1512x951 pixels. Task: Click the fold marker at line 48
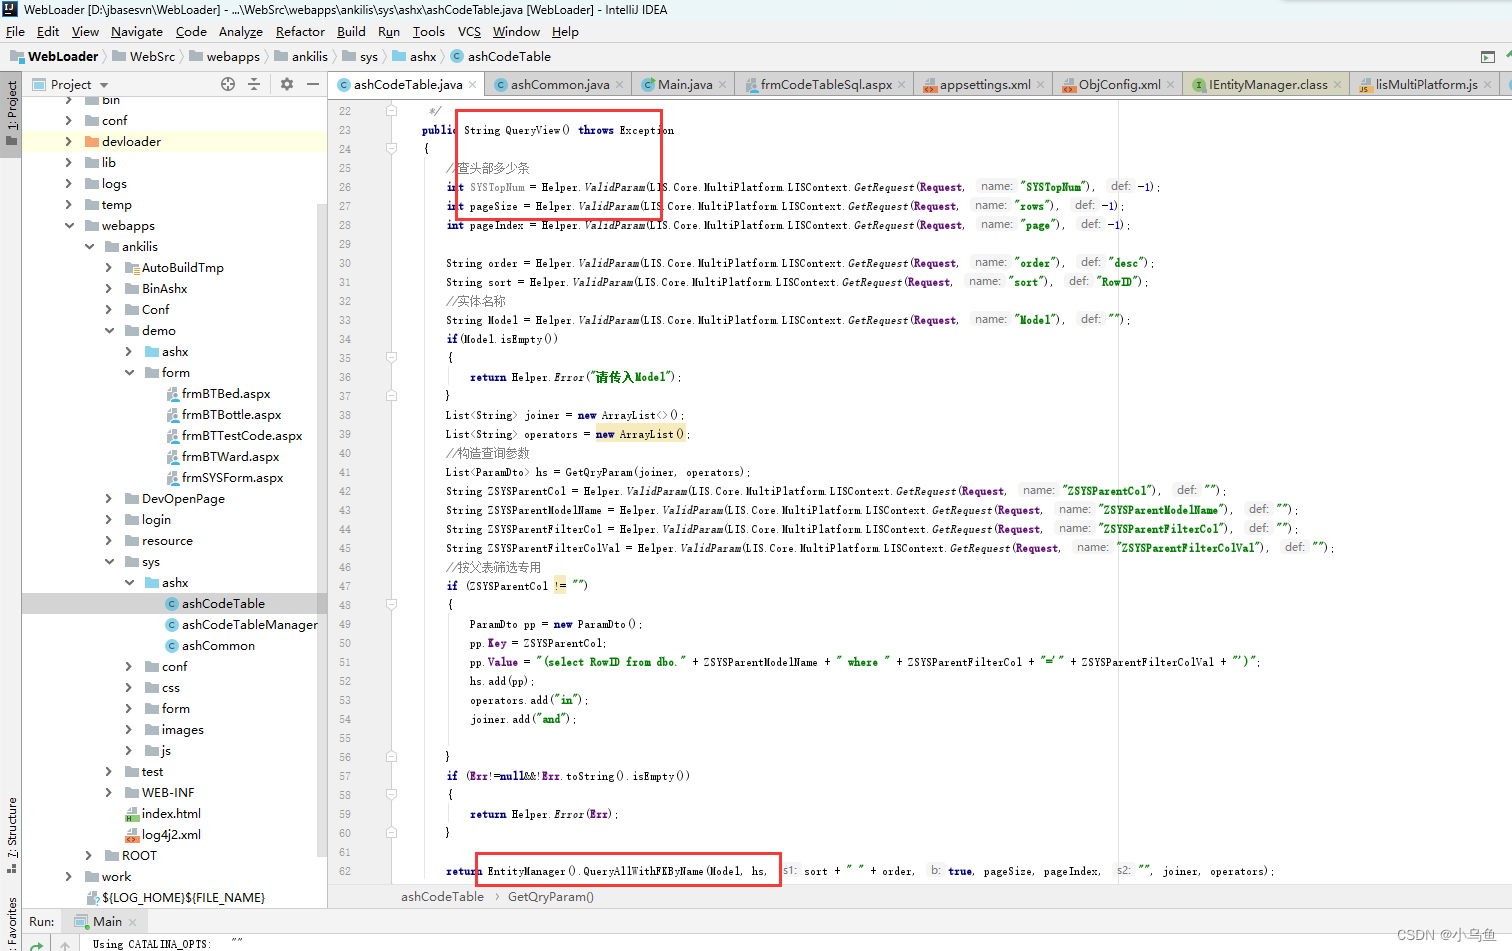[391, 604]
